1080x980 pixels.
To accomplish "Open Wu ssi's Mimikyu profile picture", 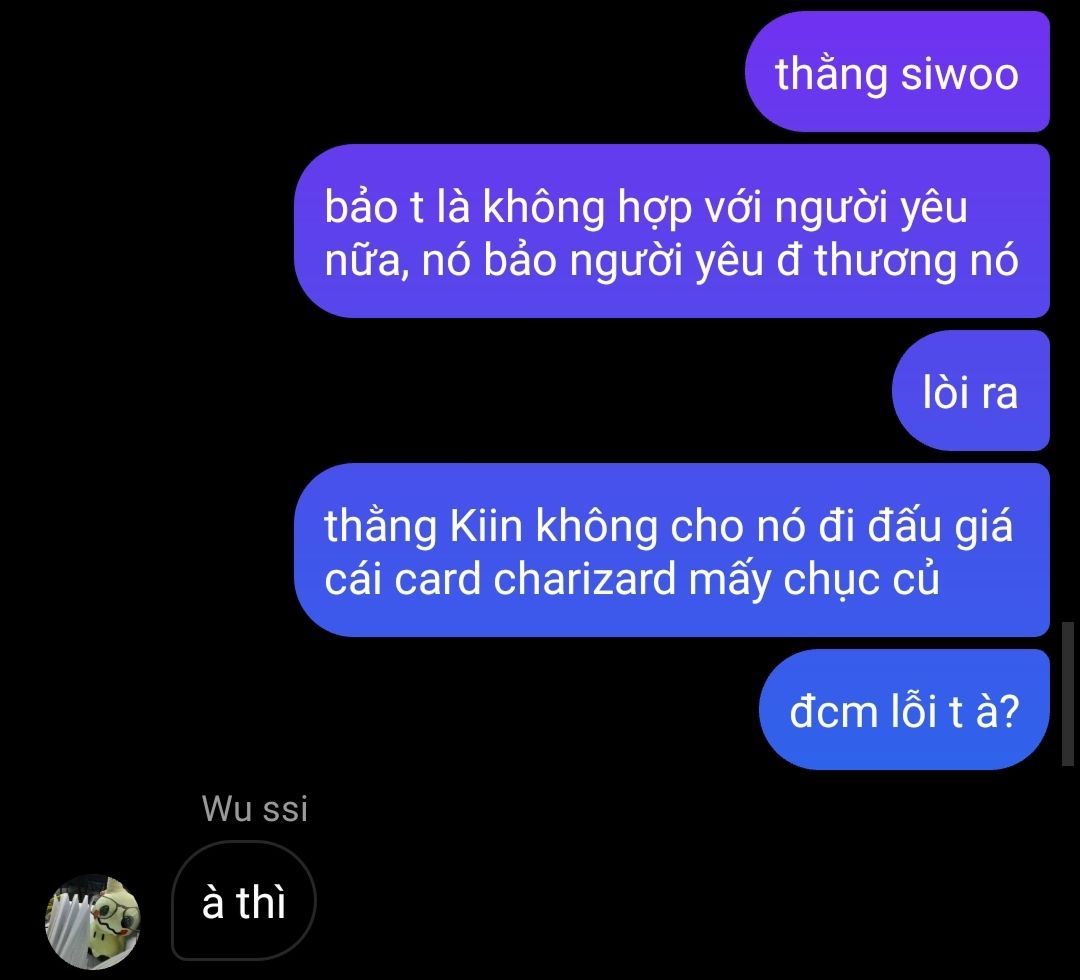I will (x=93, y=922).
